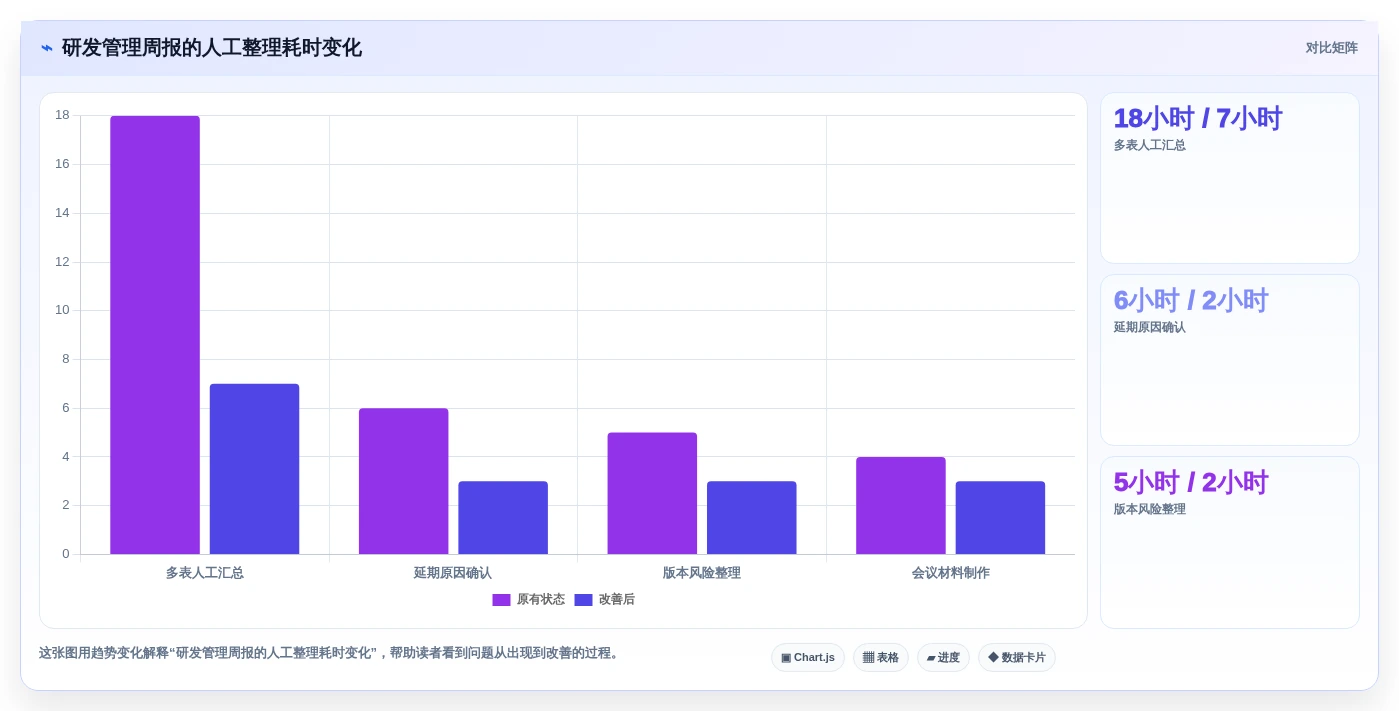The height and width of the screenshot is (711, 1399).
Task: Click the purple 原有状态 legend swatch
Action: tap(501, 600)
